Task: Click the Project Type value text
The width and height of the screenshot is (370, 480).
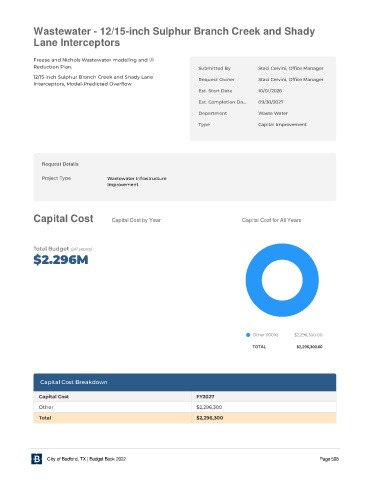Action: coord(137,181)
